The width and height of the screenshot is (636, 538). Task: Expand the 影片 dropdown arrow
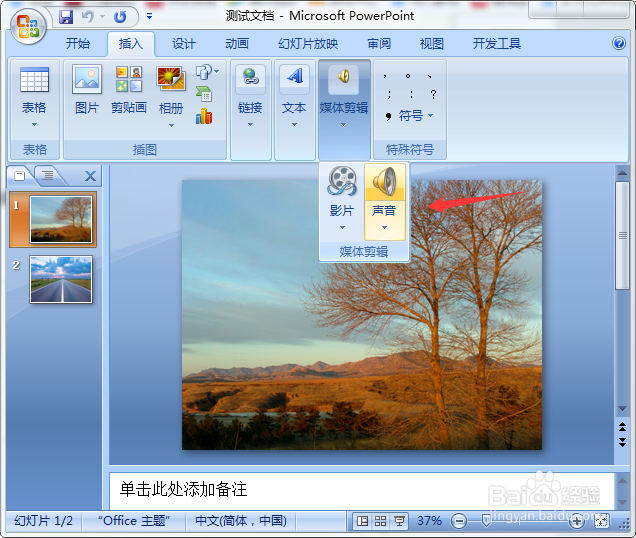coord(342,227)
